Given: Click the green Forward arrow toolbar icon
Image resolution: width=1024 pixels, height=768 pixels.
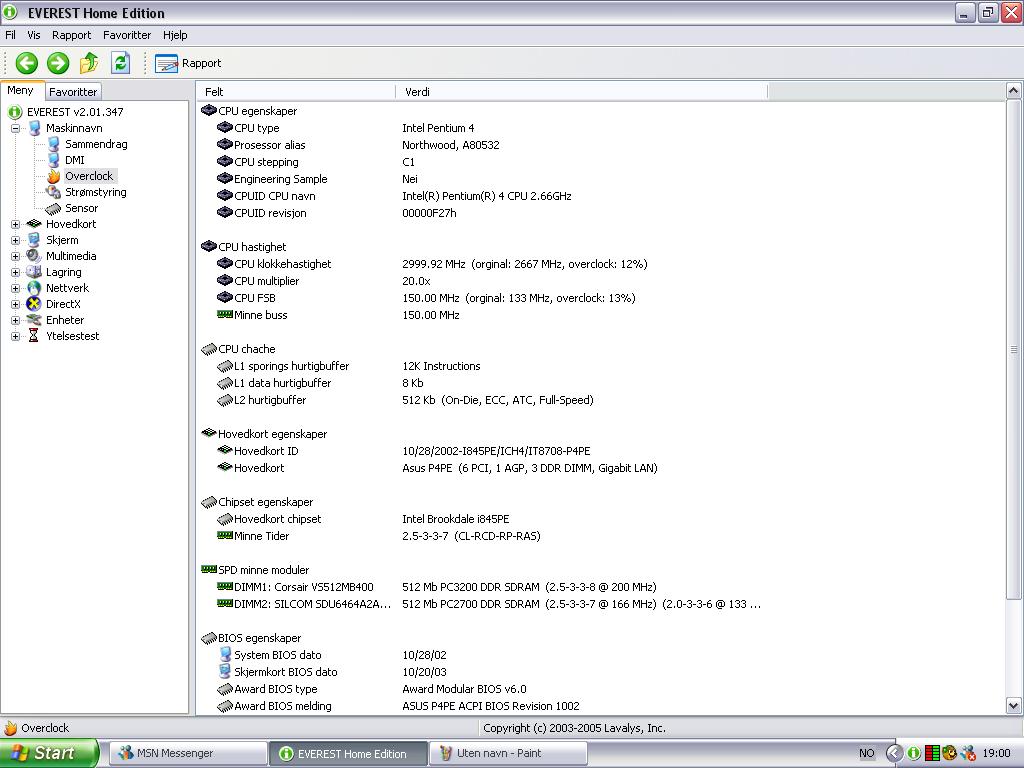Looking at the screenshot, I should pos(58,63).
